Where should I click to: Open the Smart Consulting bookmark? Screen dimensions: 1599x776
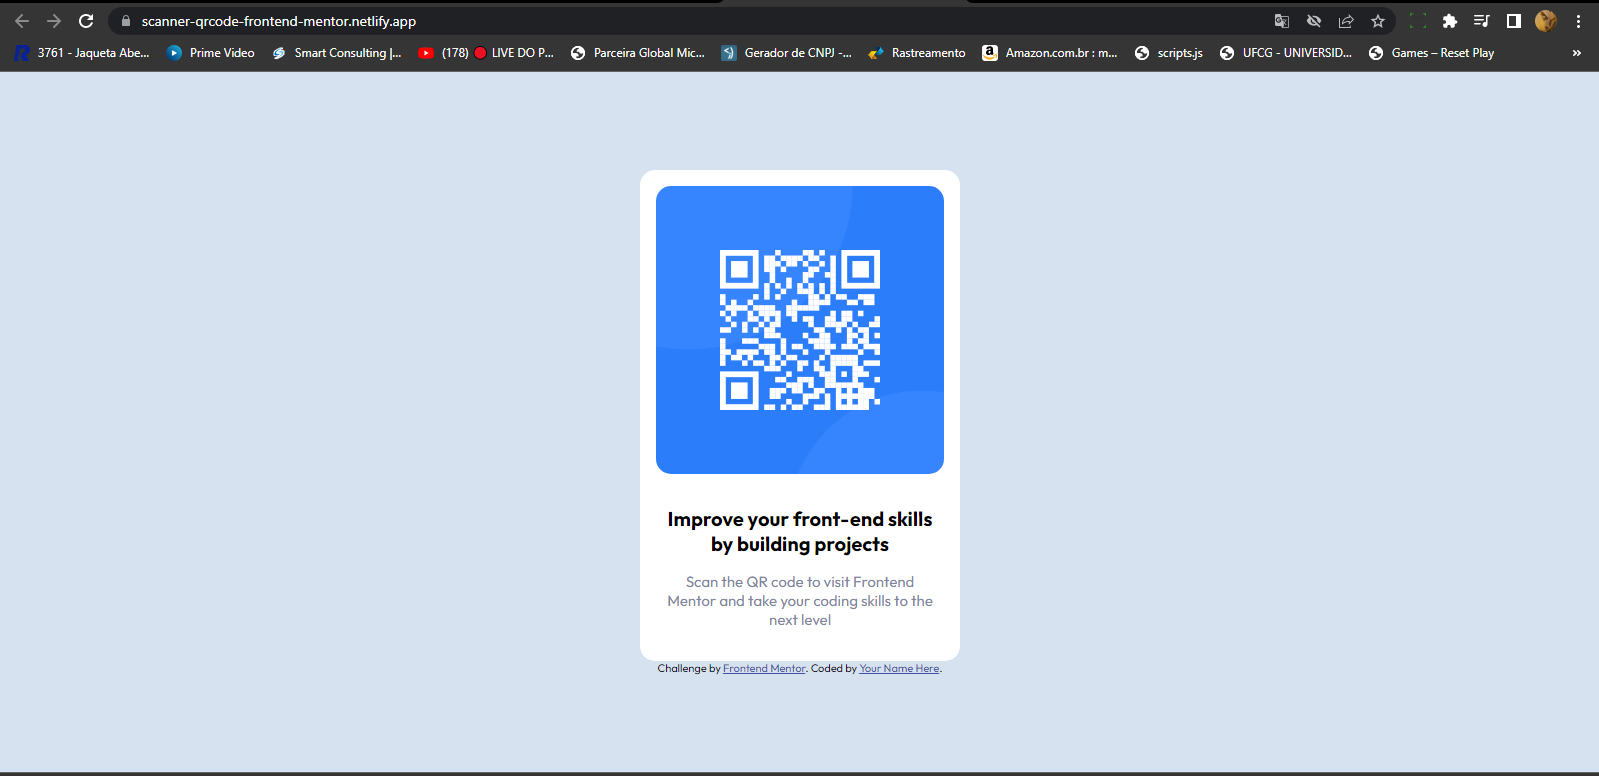337,53
